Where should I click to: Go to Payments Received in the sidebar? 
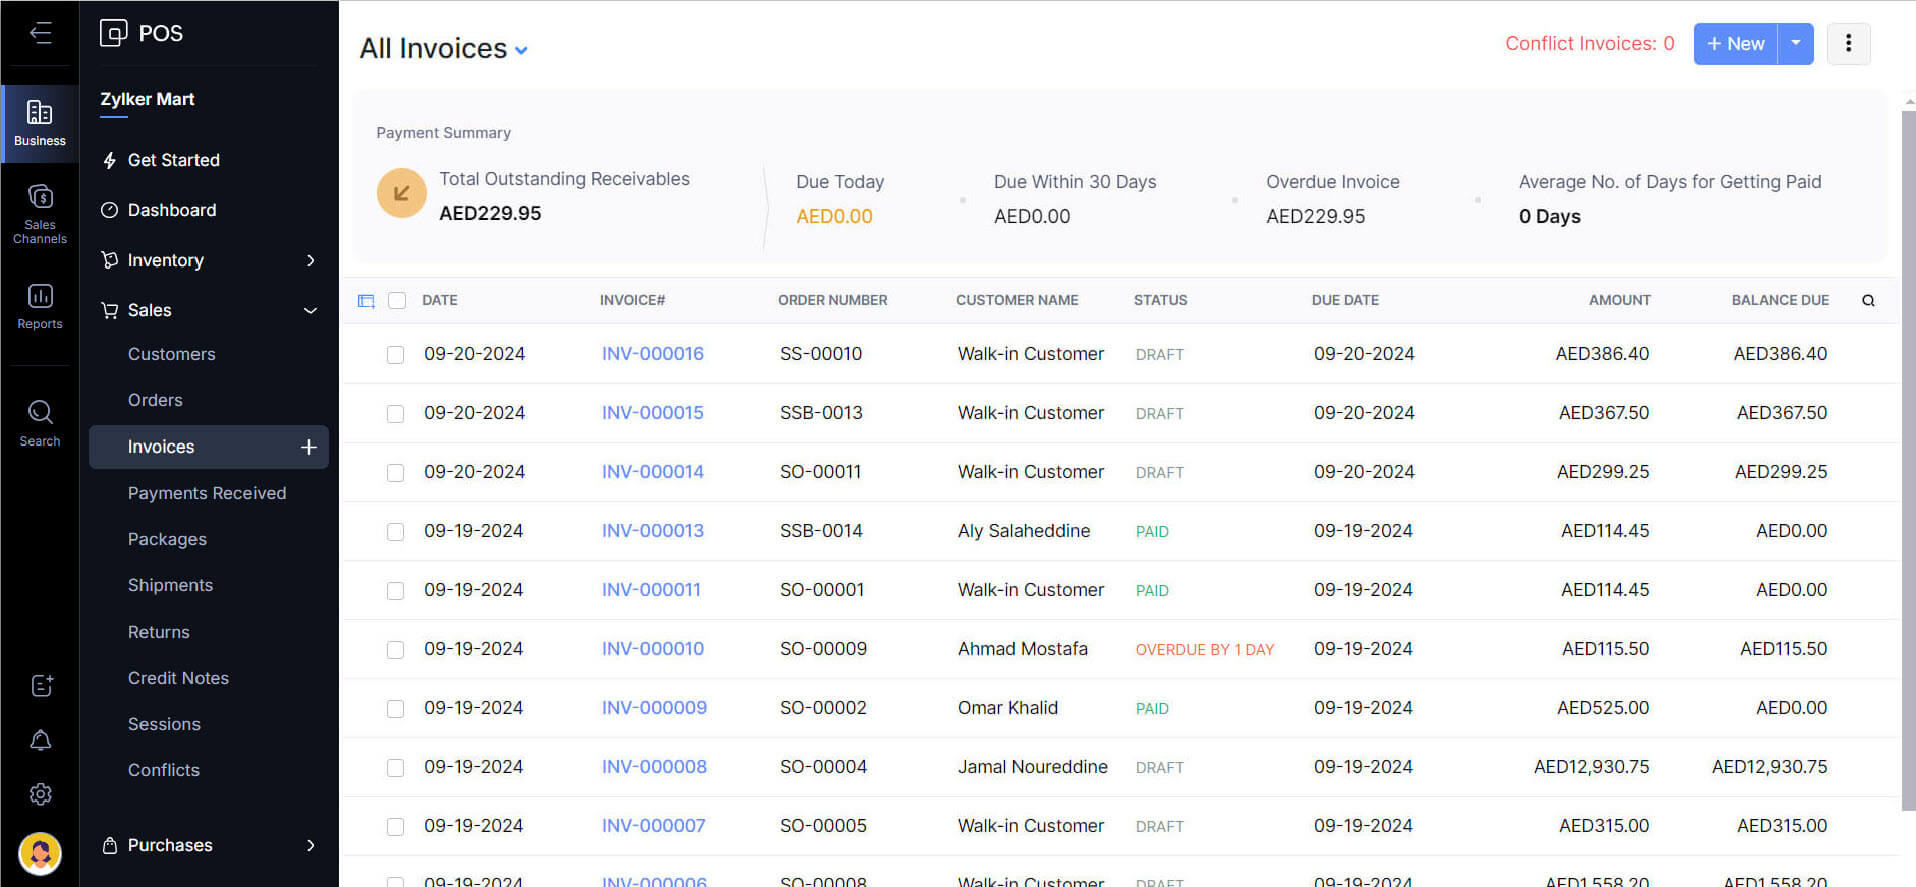click(206, 493)
